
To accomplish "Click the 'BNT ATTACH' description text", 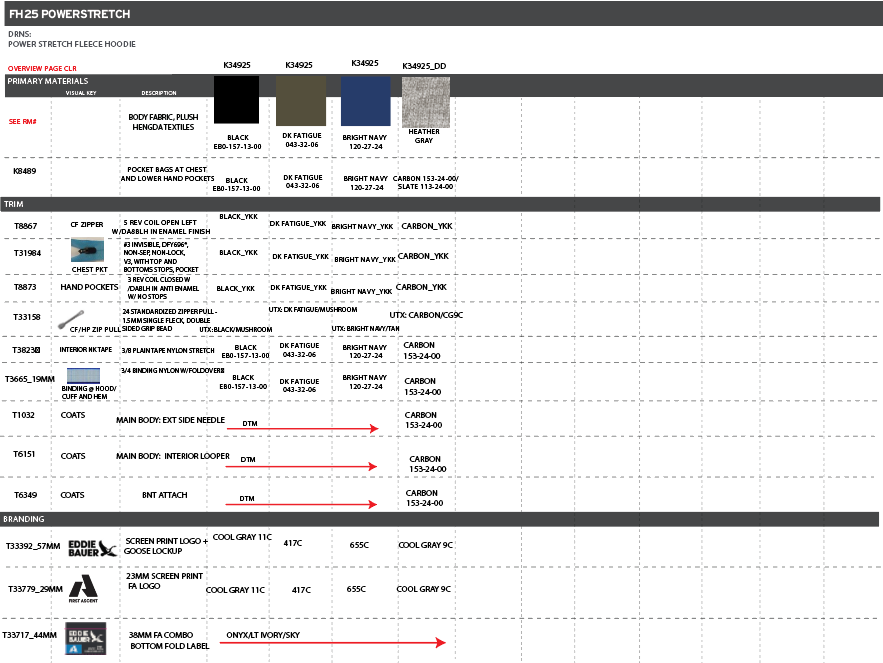I will point(164,495).
